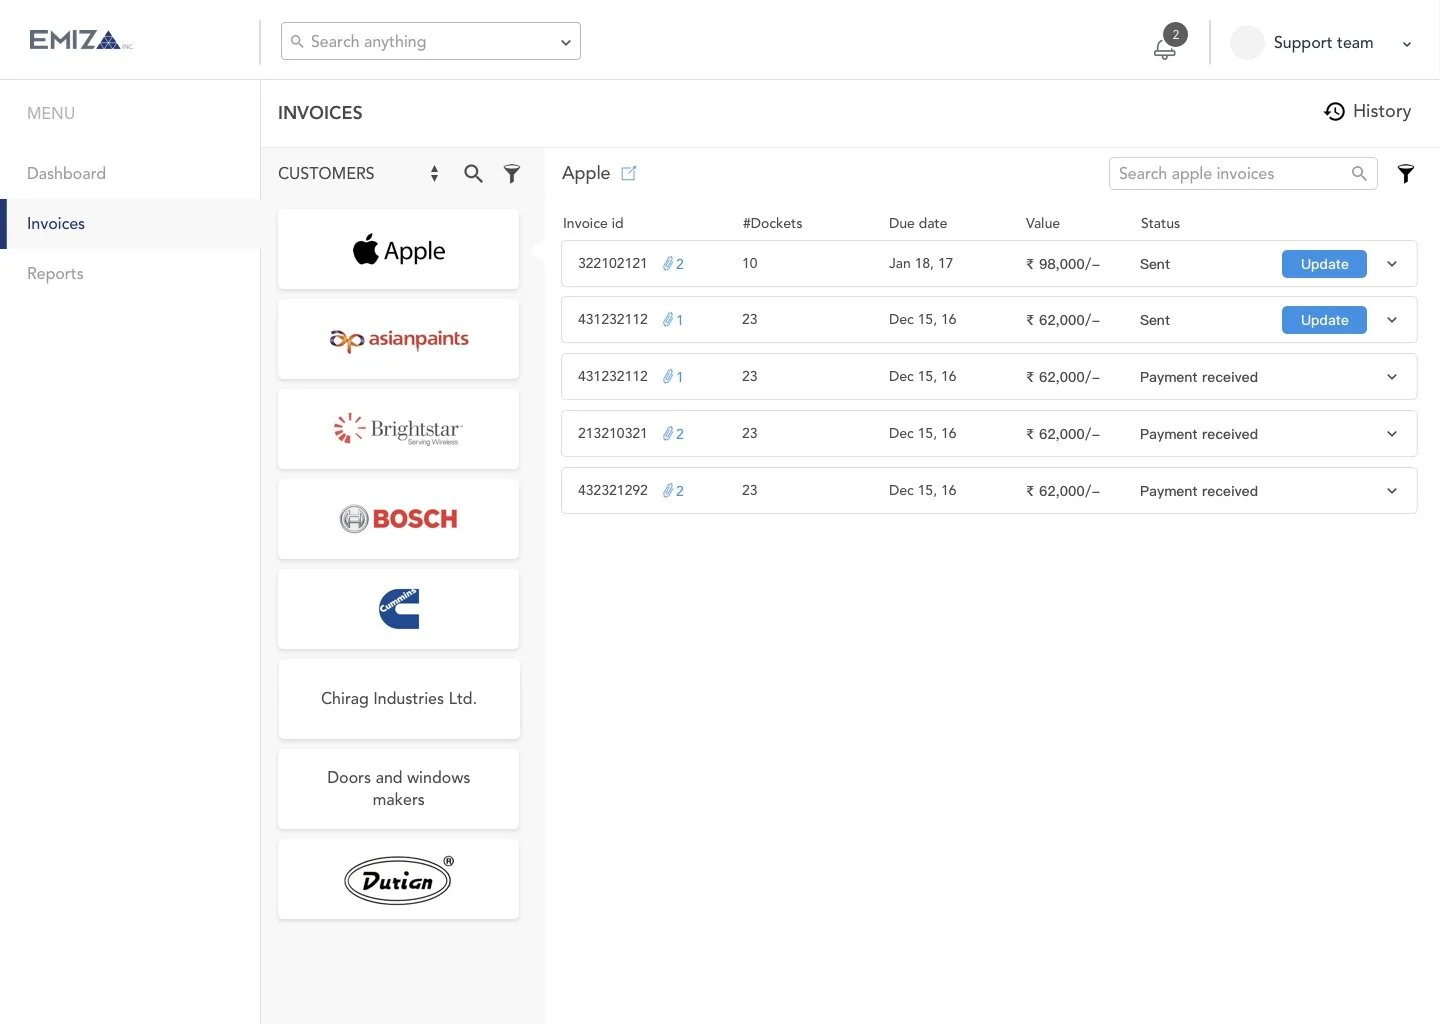Select the Apple customer card
1440x1024 pixels.
tap(398, 249)
